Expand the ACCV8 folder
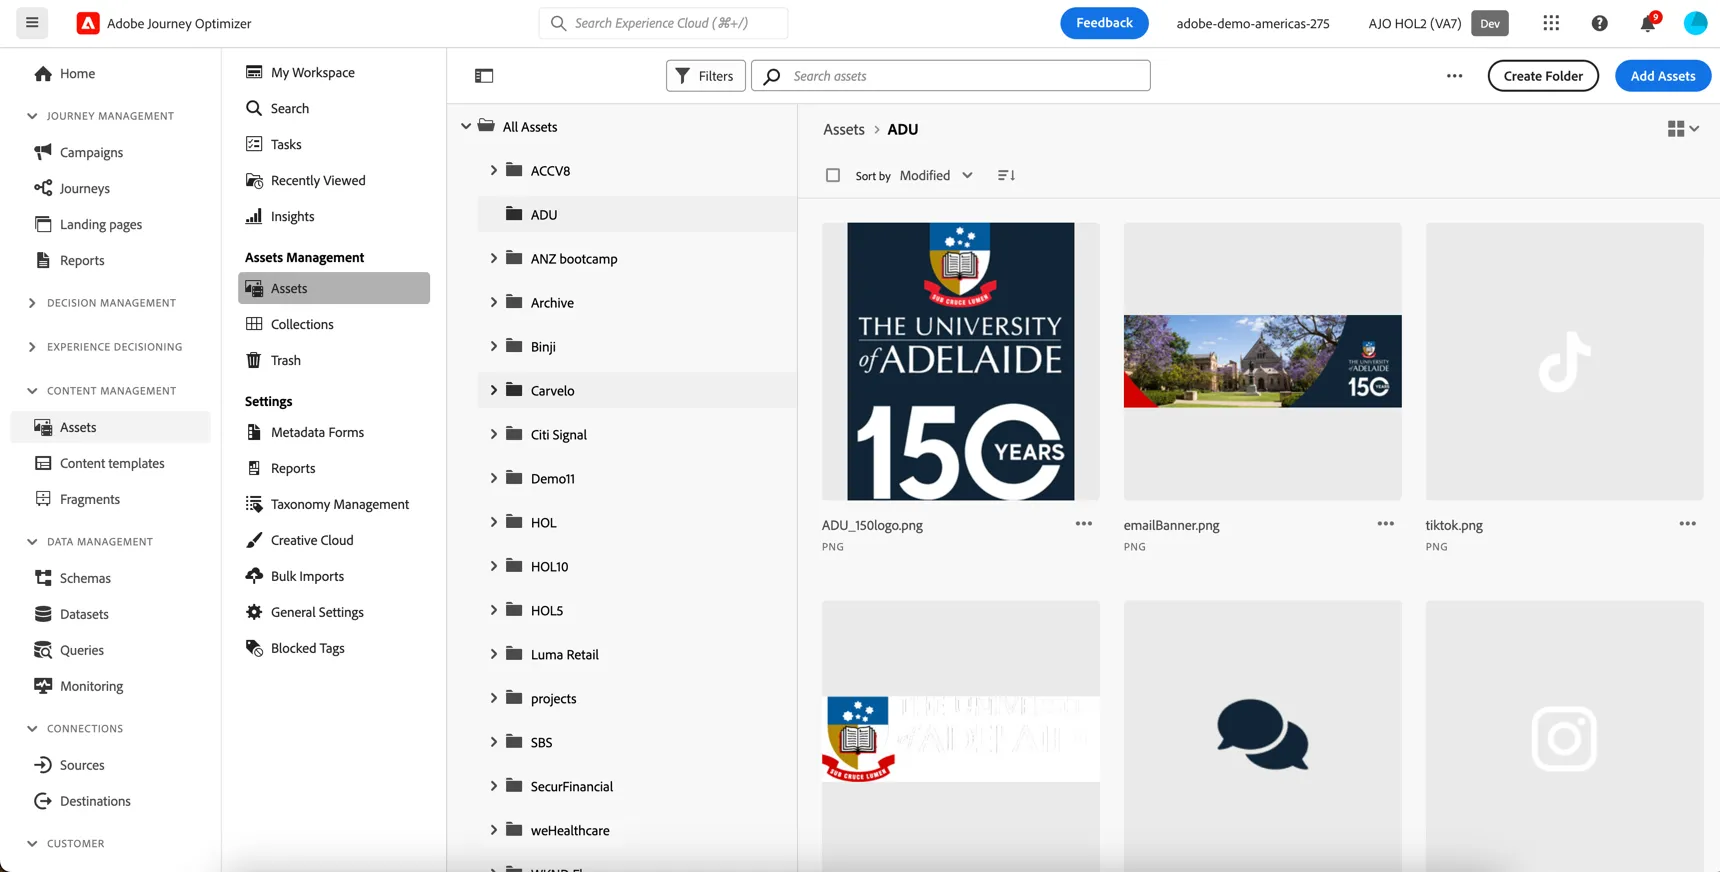This screenshot has height=872, width=1720. point(493,171)
